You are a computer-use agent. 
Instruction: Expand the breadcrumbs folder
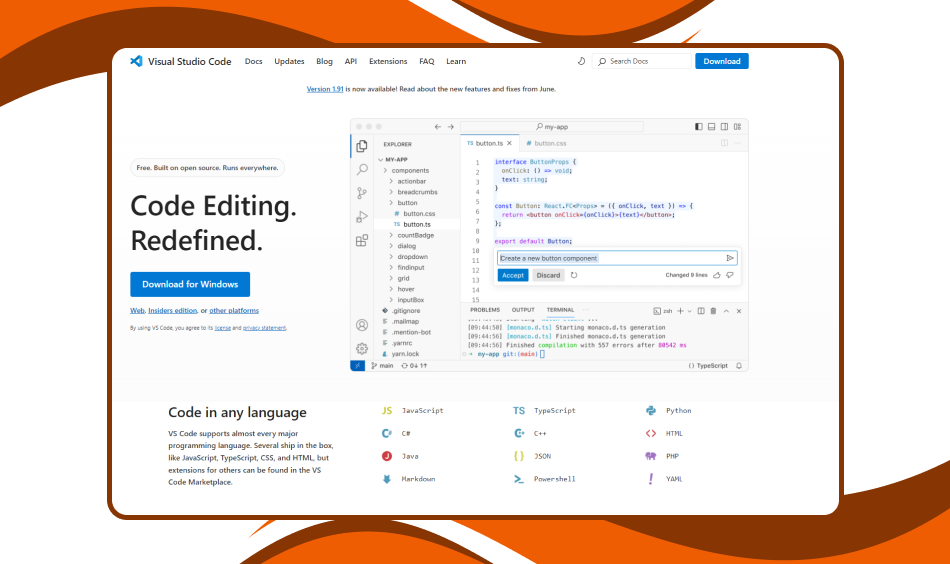tap(413, 192)
